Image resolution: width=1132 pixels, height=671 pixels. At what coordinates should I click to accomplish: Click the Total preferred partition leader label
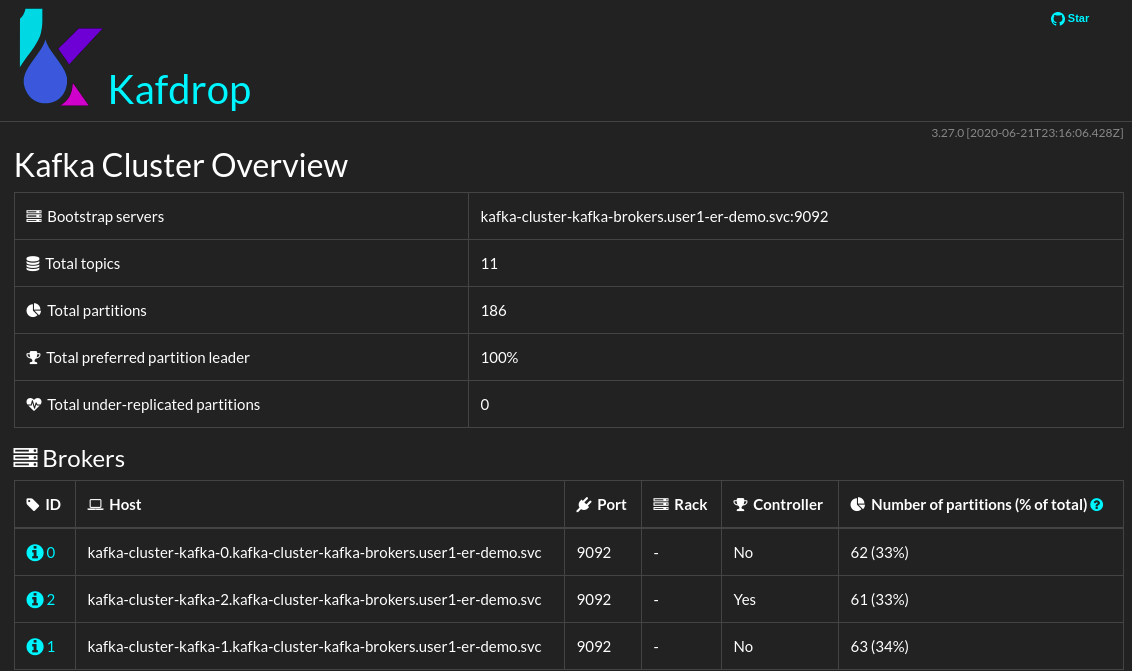(148, 358)
